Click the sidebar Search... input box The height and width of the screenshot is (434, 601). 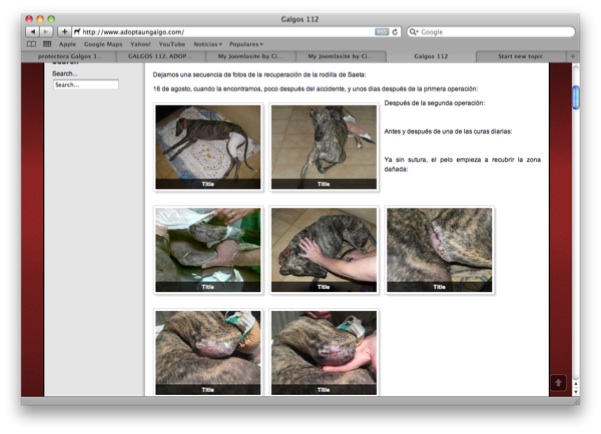click(x=86, y=85)
